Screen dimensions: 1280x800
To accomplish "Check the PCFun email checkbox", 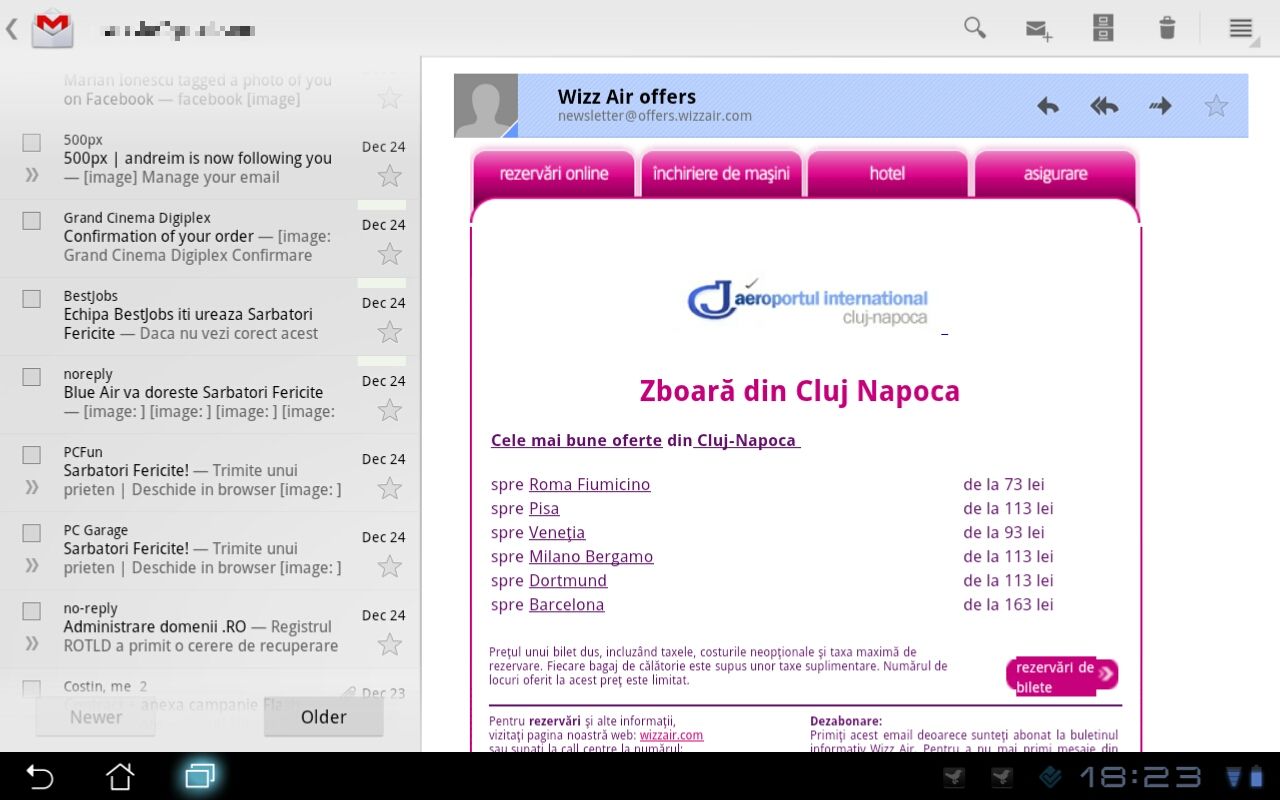I will click(32, 454).
